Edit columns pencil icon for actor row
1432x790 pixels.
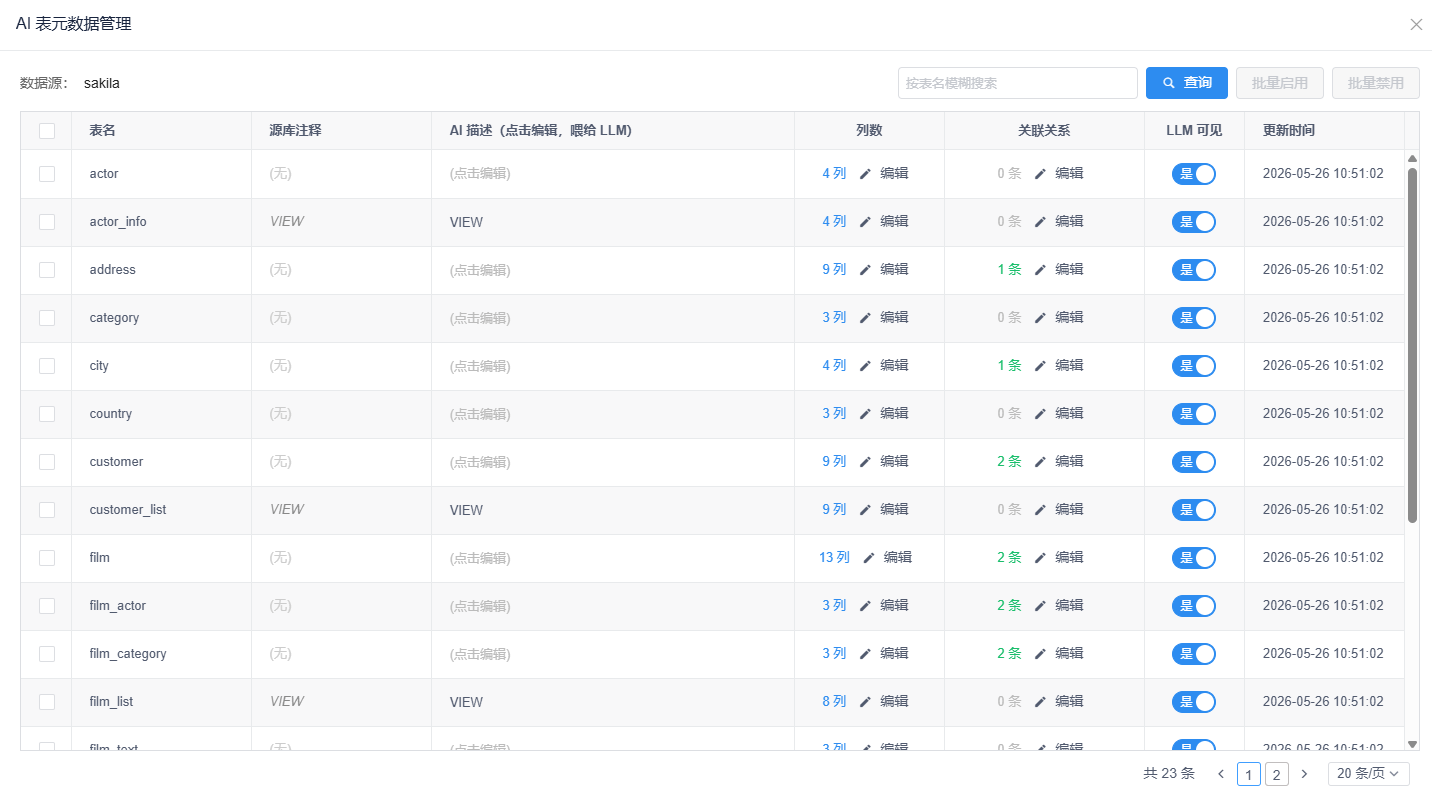(x=865, y=174)
